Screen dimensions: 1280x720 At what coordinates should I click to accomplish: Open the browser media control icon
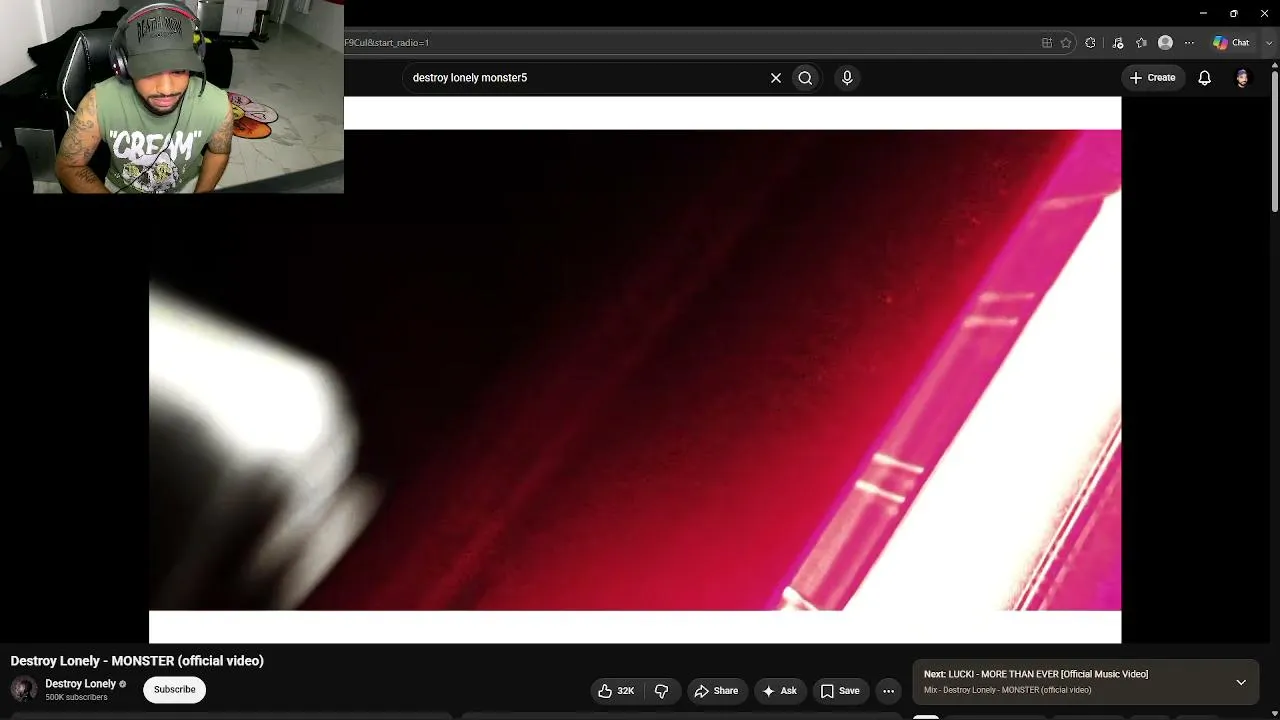[x=1117, y=43]
